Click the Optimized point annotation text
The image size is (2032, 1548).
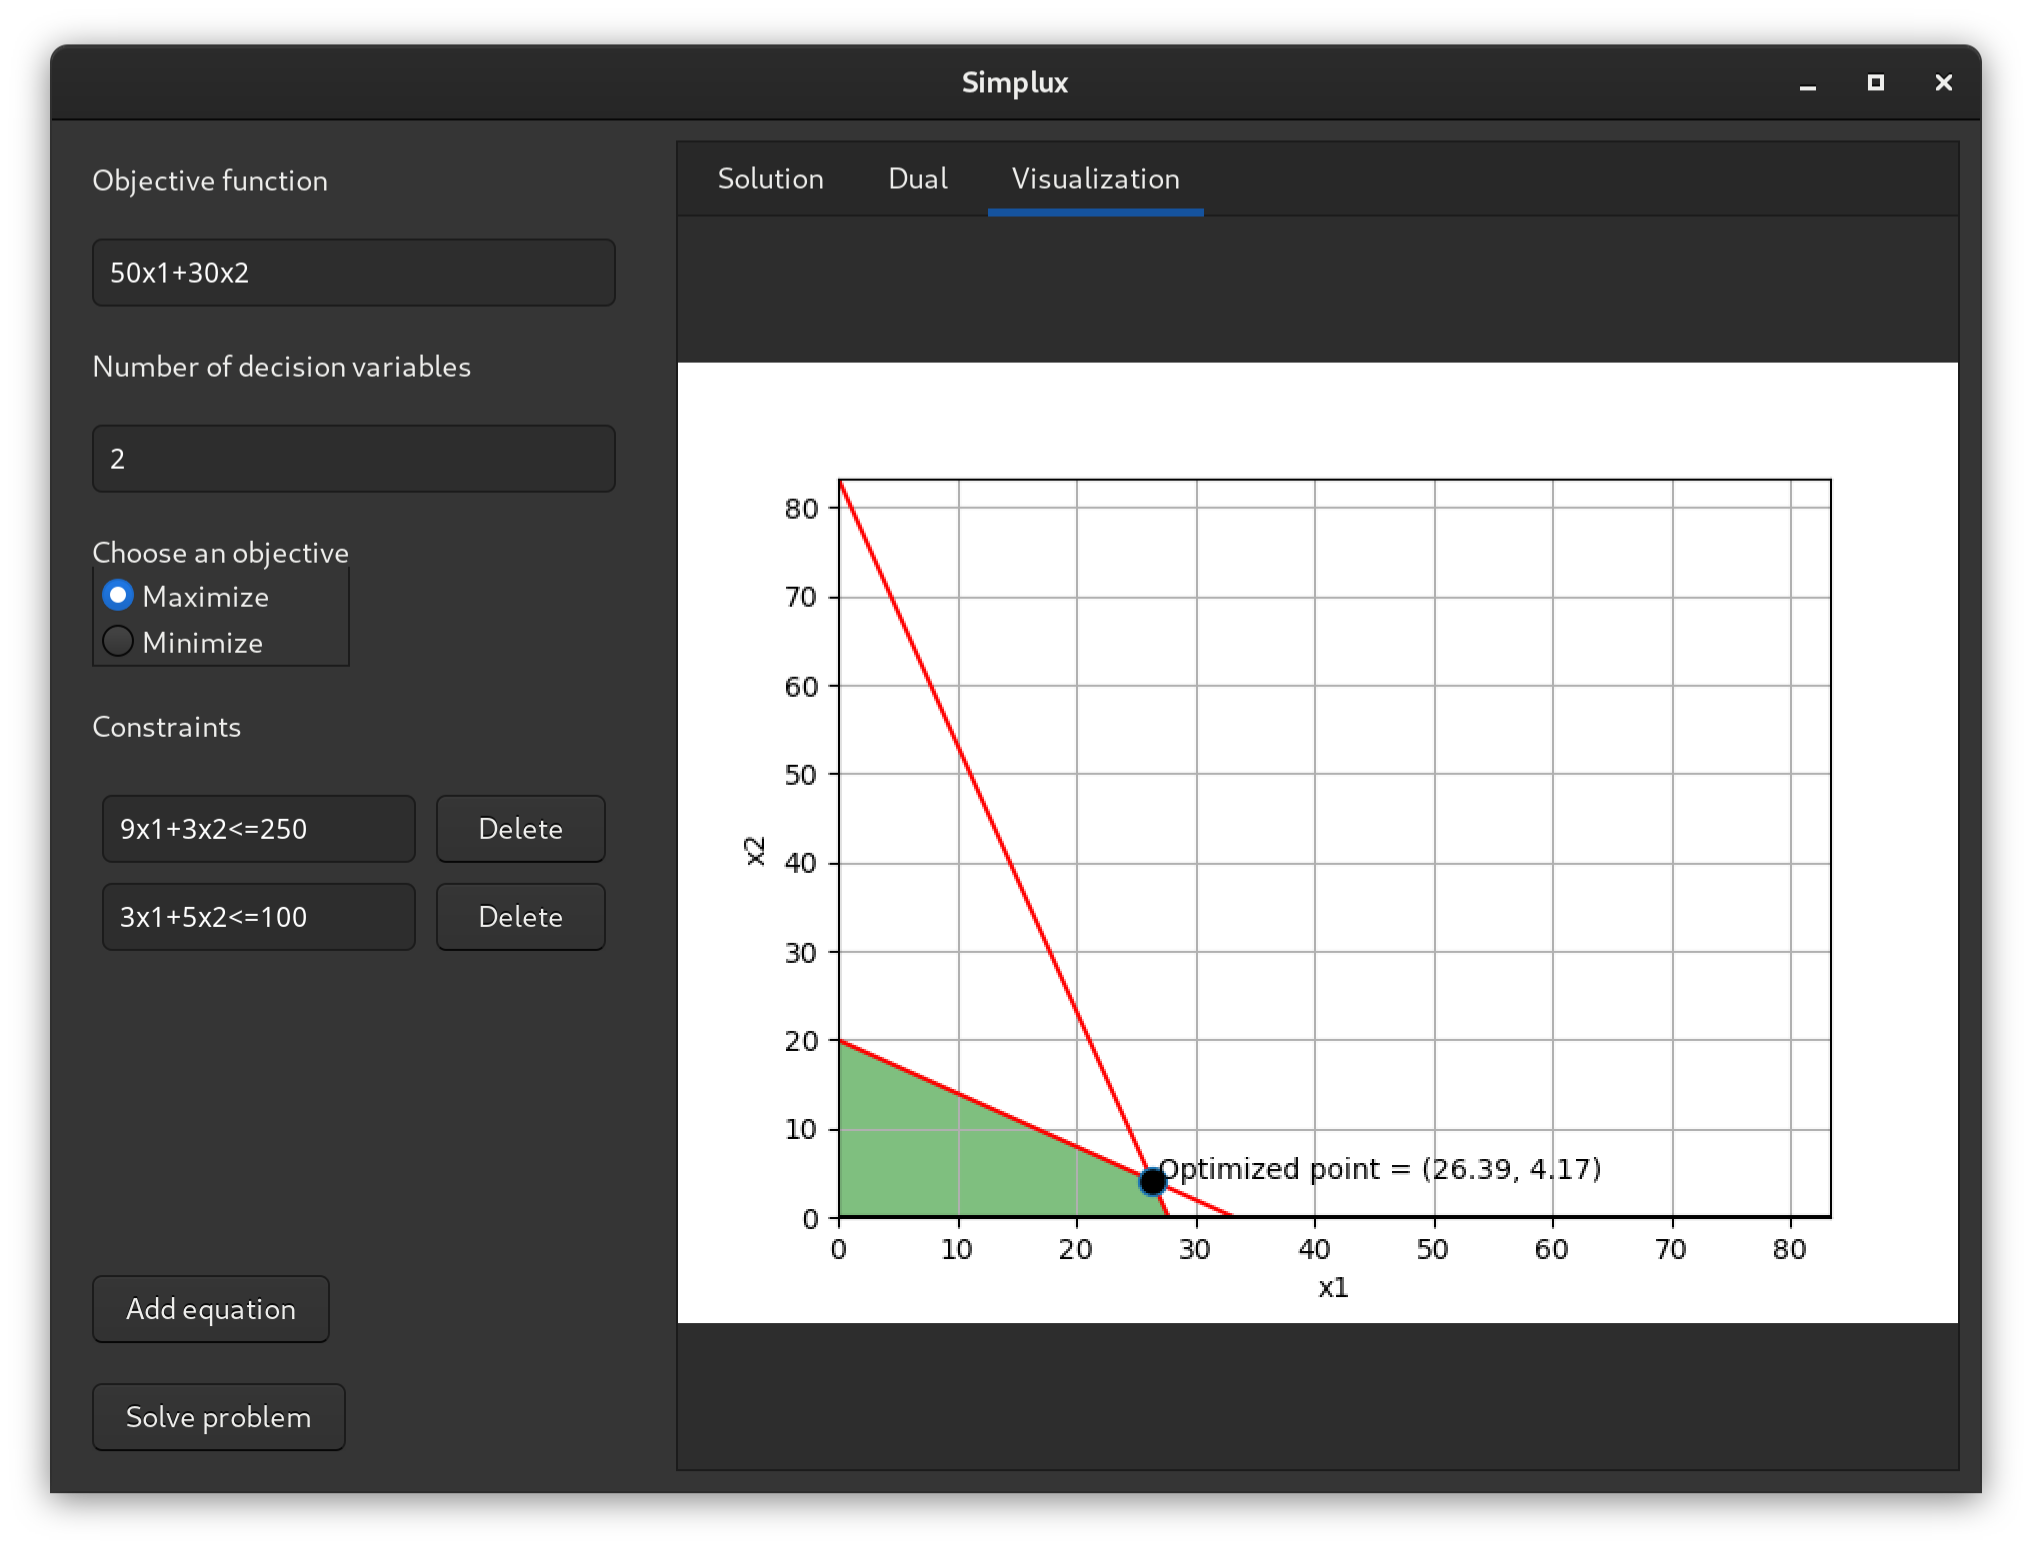(x=1380, y=1169)
